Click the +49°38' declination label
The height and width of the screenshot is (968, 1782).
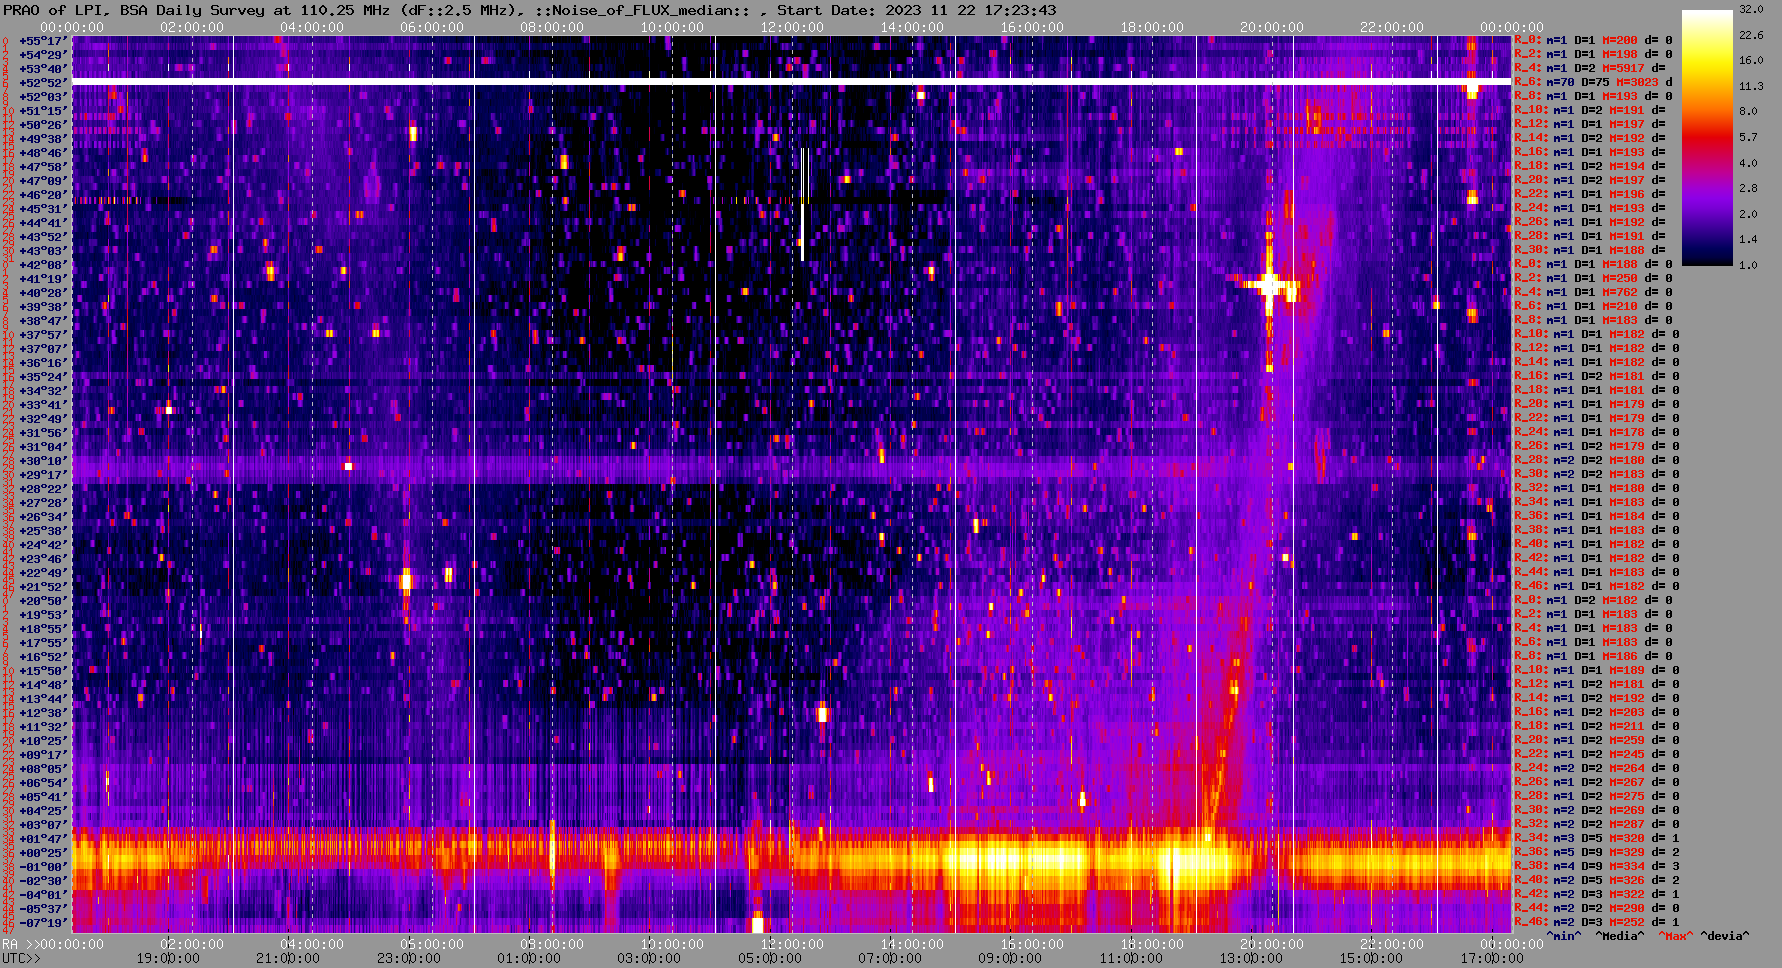coord(43,138)
